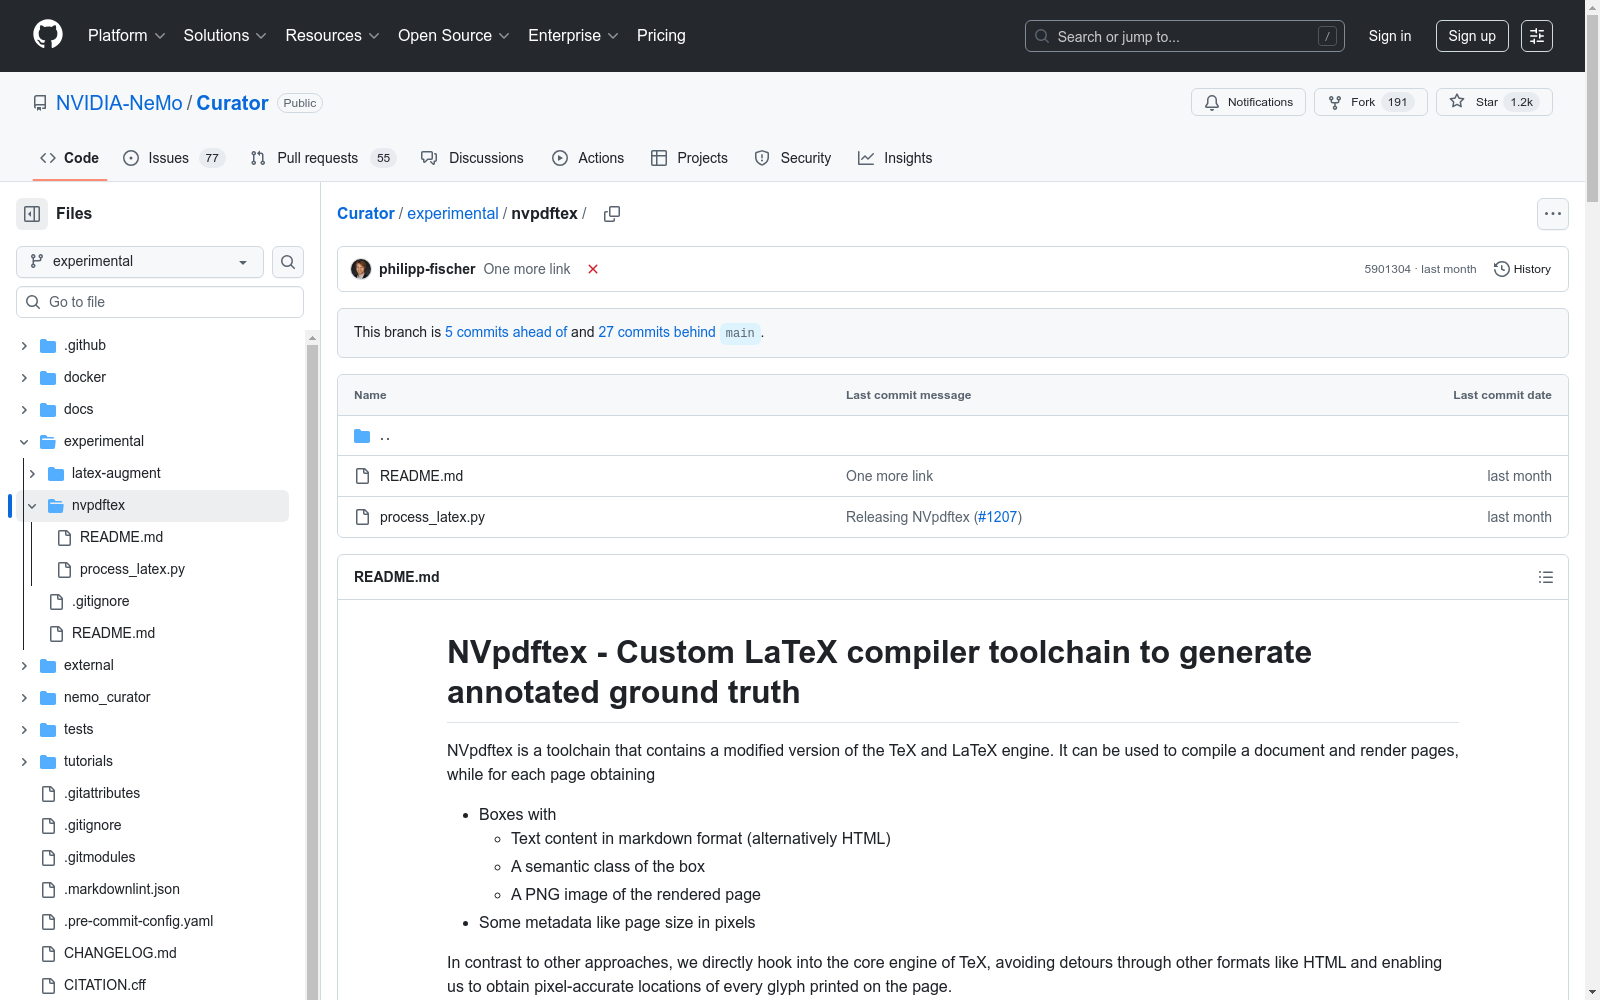
Task: Click the README.md file icon in table
Action: (362, 476)
